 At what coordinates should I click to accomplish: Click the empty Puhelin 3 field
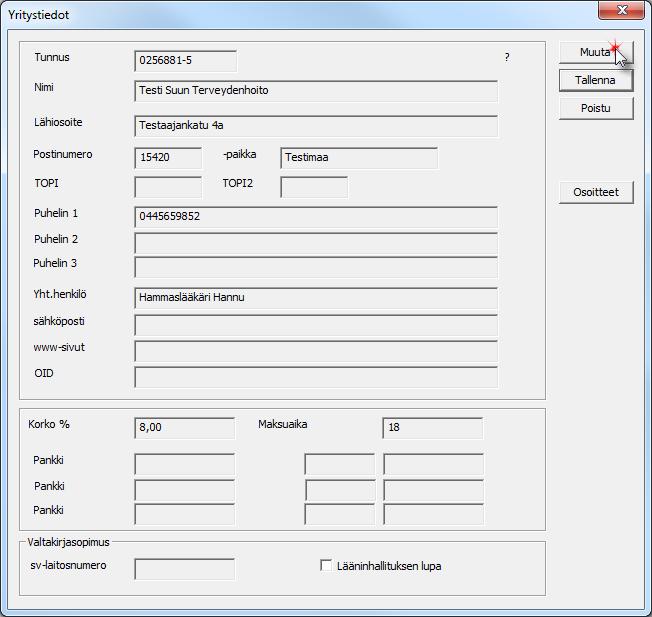[316, 267]
